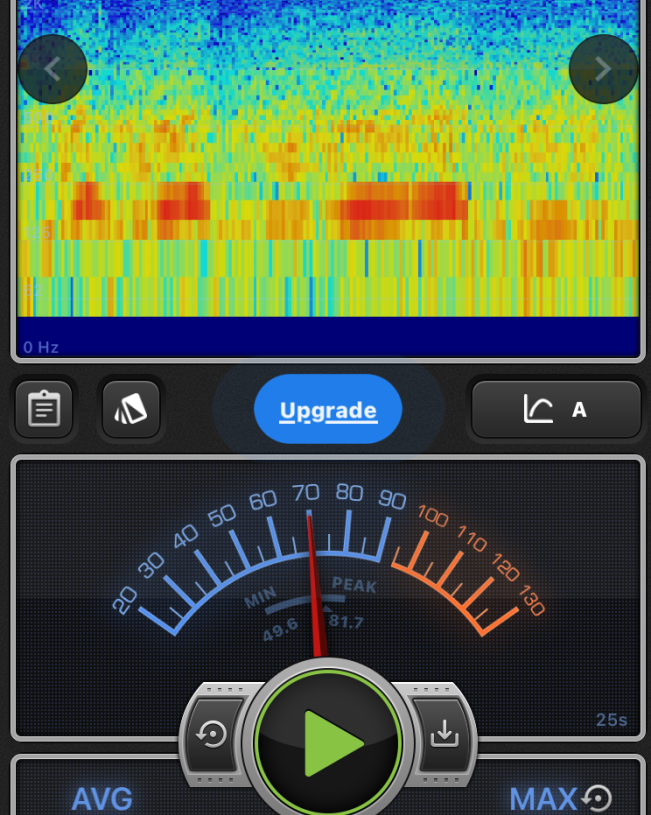Tap the 0 Hz frequency axis label
Viewport: 651px width, 815px height.
click(x=41, y=347)
